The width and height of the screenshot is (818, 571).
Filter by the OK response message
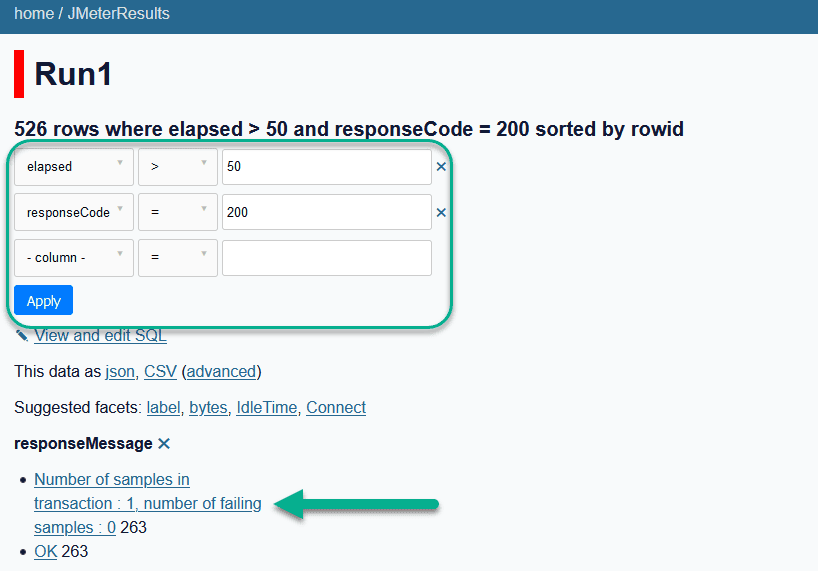[x=45, y=551]
